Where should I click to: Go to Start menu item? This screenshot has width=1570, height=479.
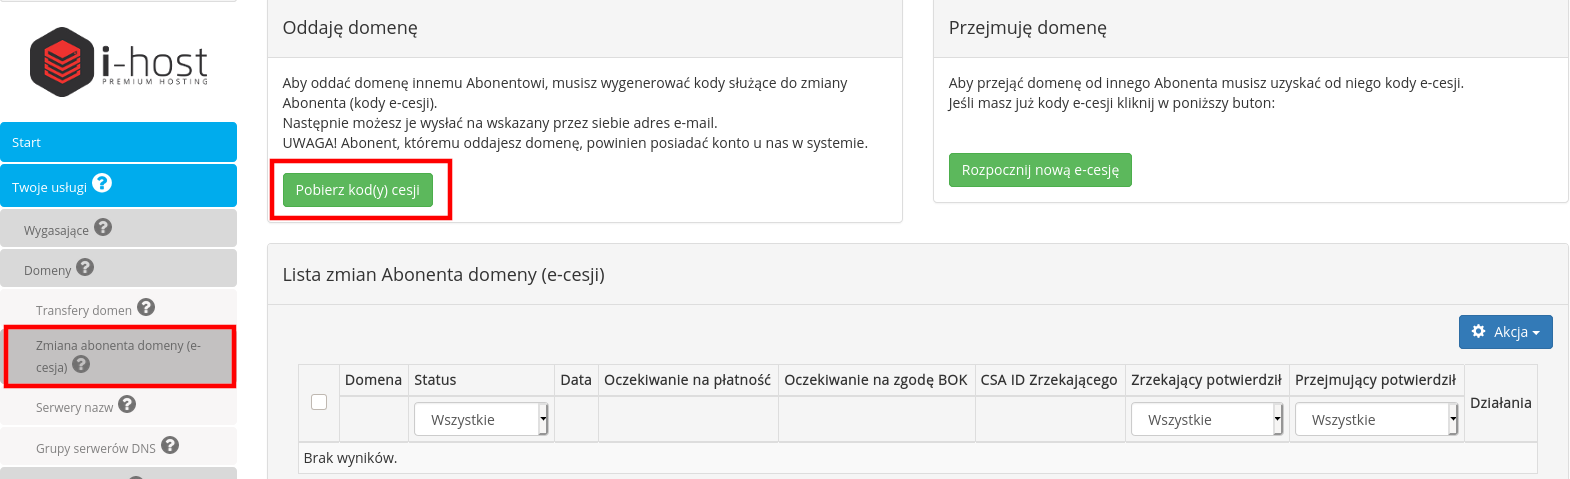tap(119, 142)
